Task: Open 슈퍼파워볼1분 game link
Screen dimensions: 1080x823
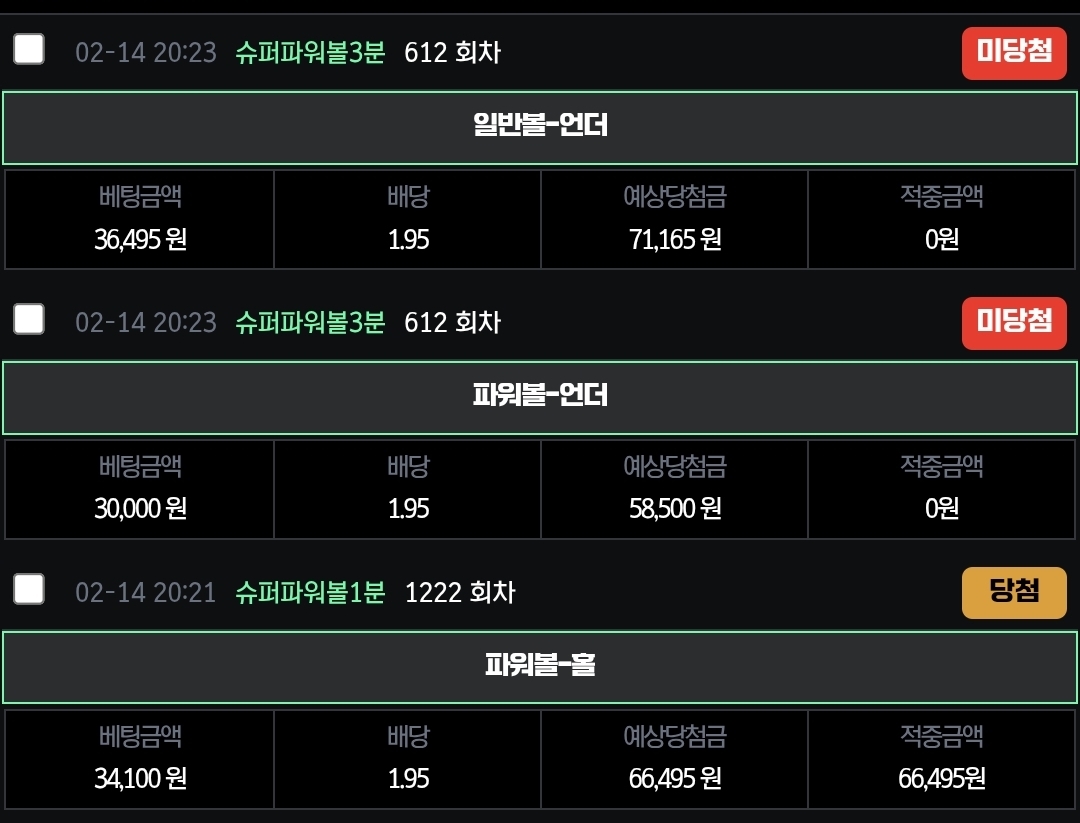Action: [x=310, y=592]
